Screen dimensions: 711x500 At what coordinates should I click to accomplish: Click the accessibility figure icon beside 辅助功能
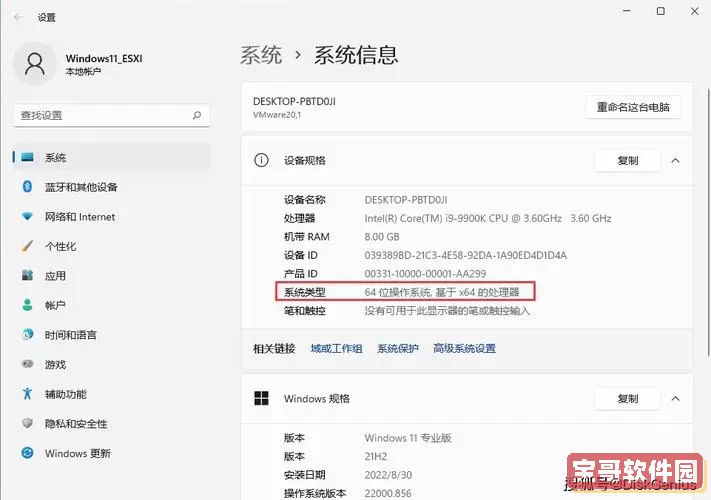[27, 393]
